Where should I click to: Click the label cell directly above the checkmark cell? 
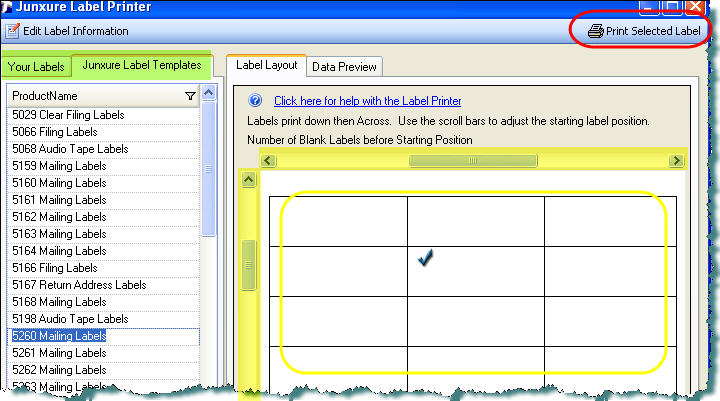tap(476, 221)
